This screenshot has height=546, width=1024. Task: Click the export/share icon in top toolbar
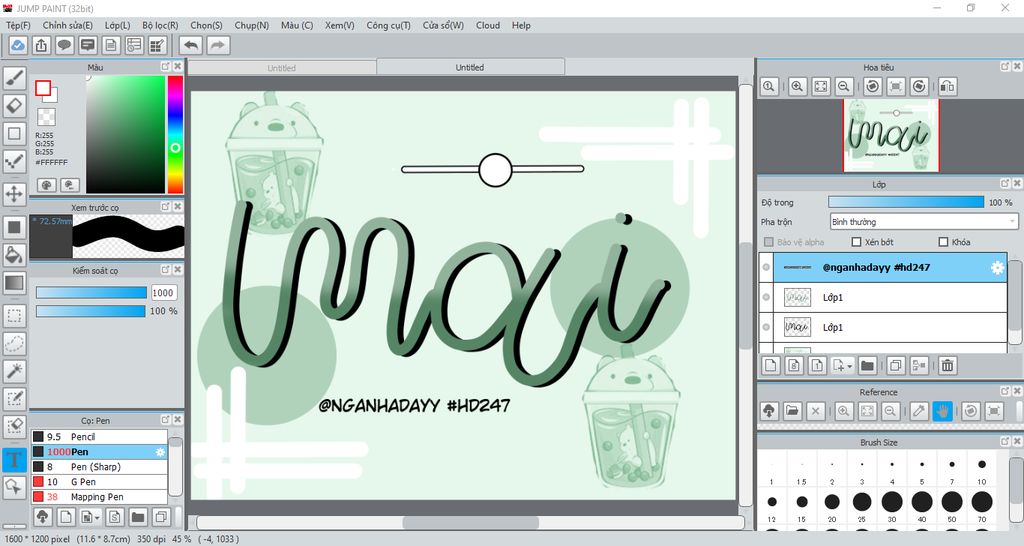(x=41, y=46)
